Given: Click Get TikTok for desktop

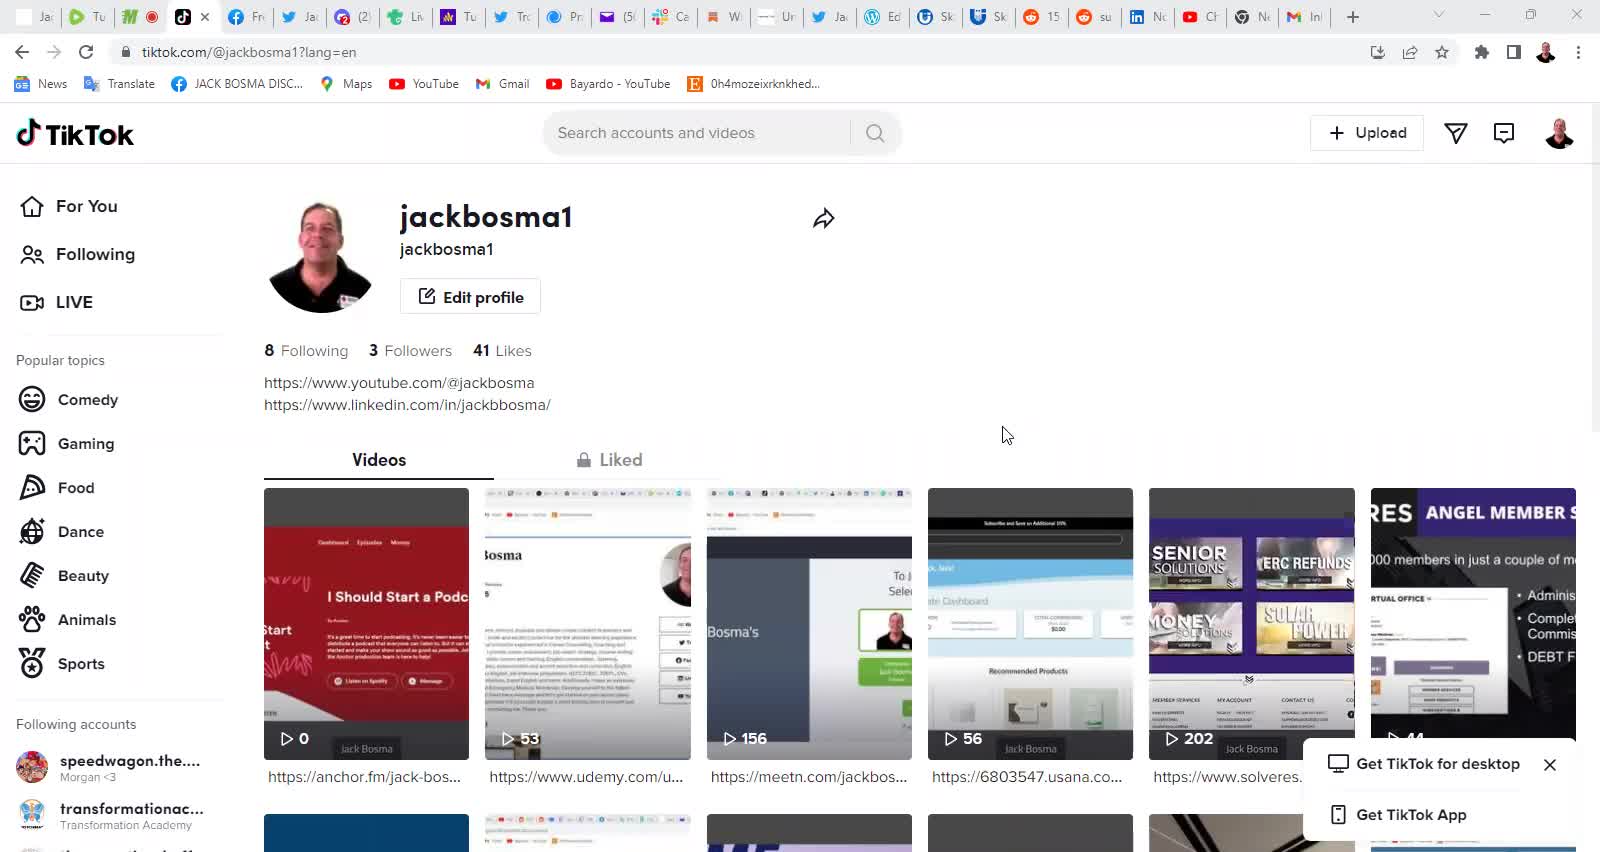Looking at the screenshot, I should (x=1424, y=764).
